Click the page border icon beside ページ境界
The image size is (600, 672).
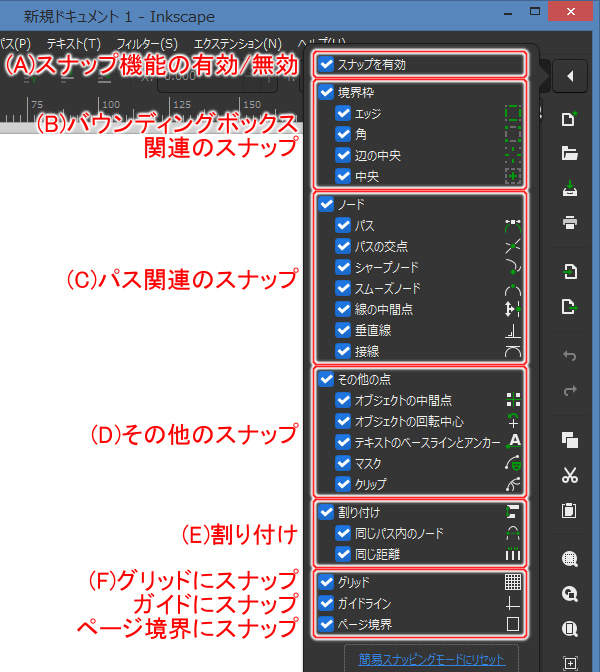[513, 624]
